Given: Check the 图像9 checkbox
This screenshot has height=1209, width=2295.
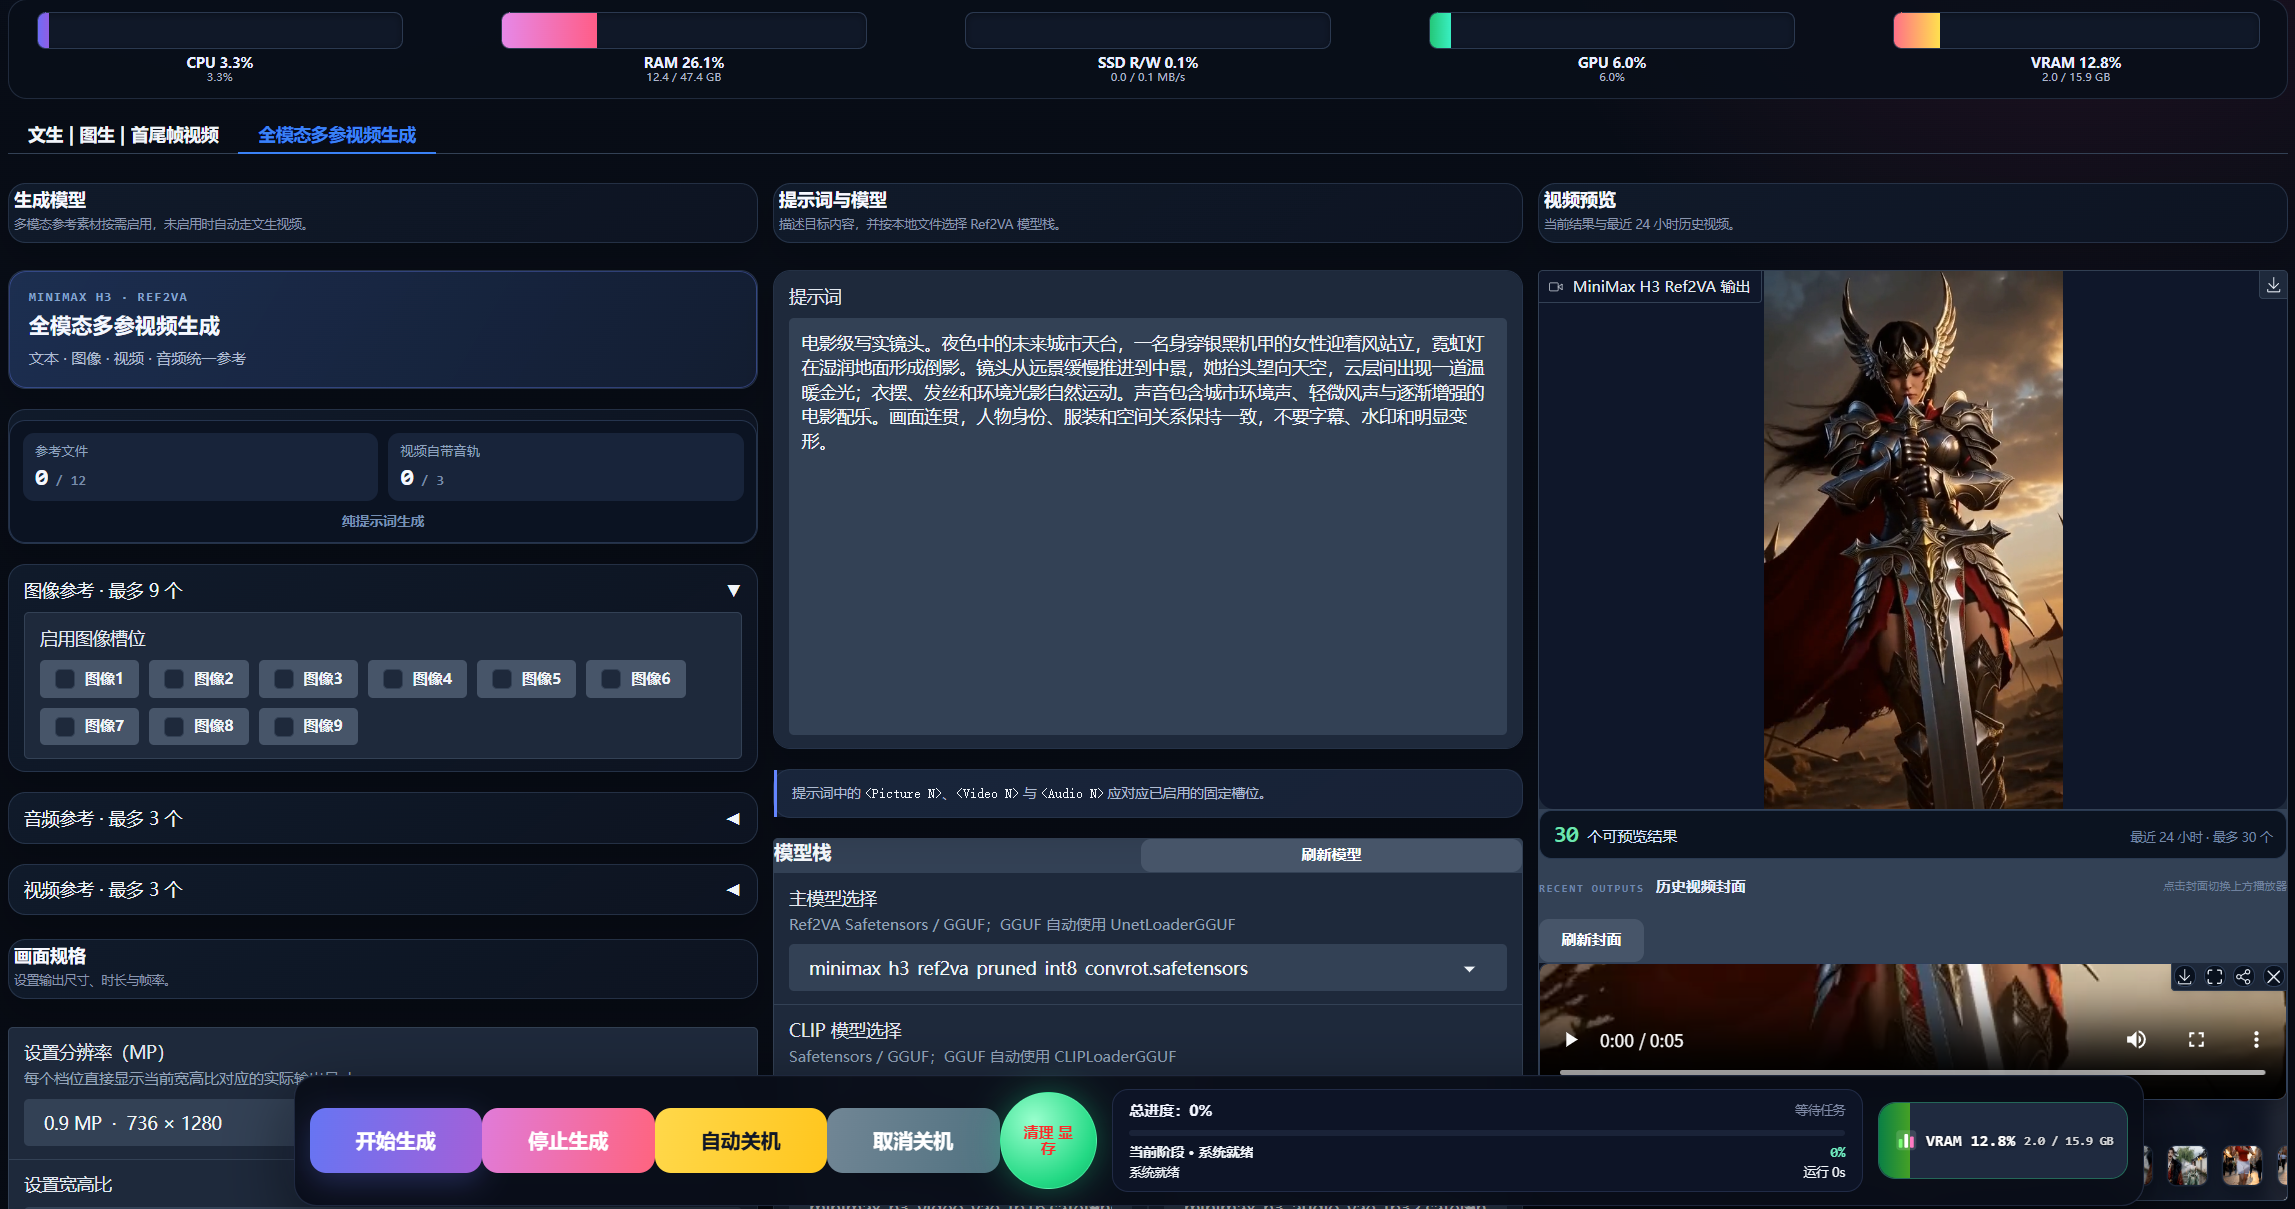Looking at the screenshot, I should (x=284, y=726).
